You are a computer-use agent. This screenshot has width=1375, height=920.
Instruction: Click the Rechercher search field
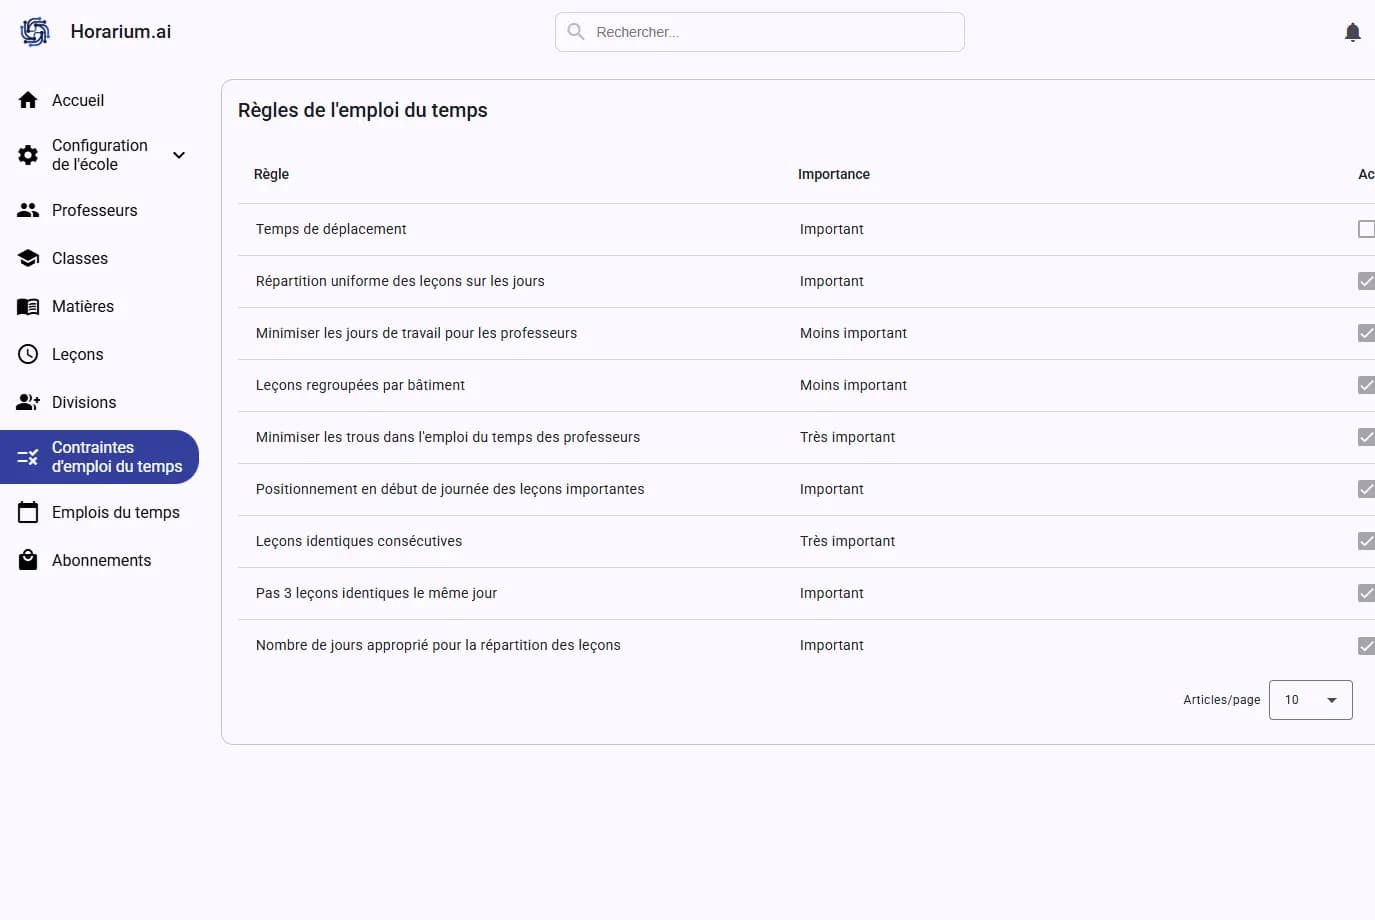click(770, 32)
